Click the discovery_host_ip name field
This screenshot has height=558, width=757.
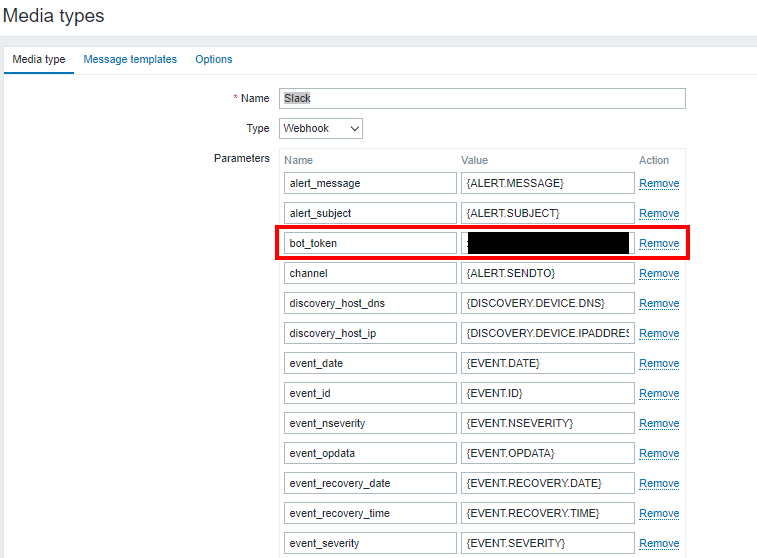[370, 333]
